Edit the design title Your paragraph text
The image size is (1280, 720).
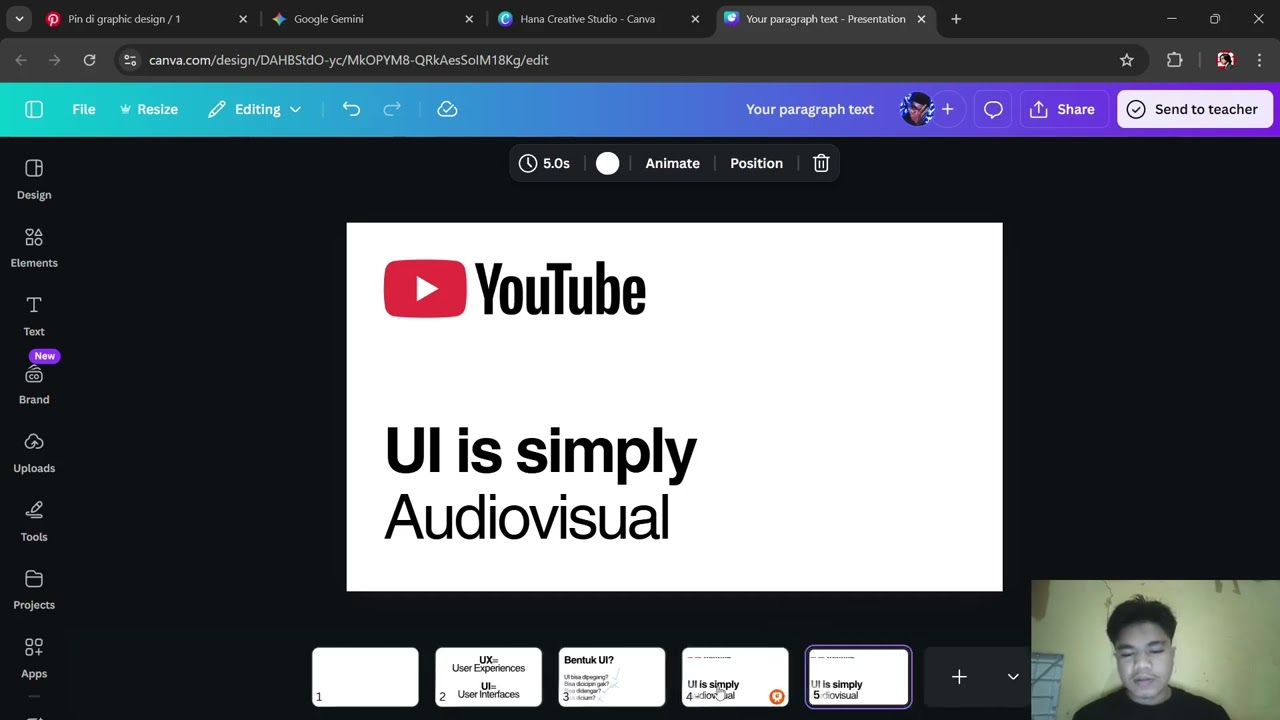coord(810,109)
